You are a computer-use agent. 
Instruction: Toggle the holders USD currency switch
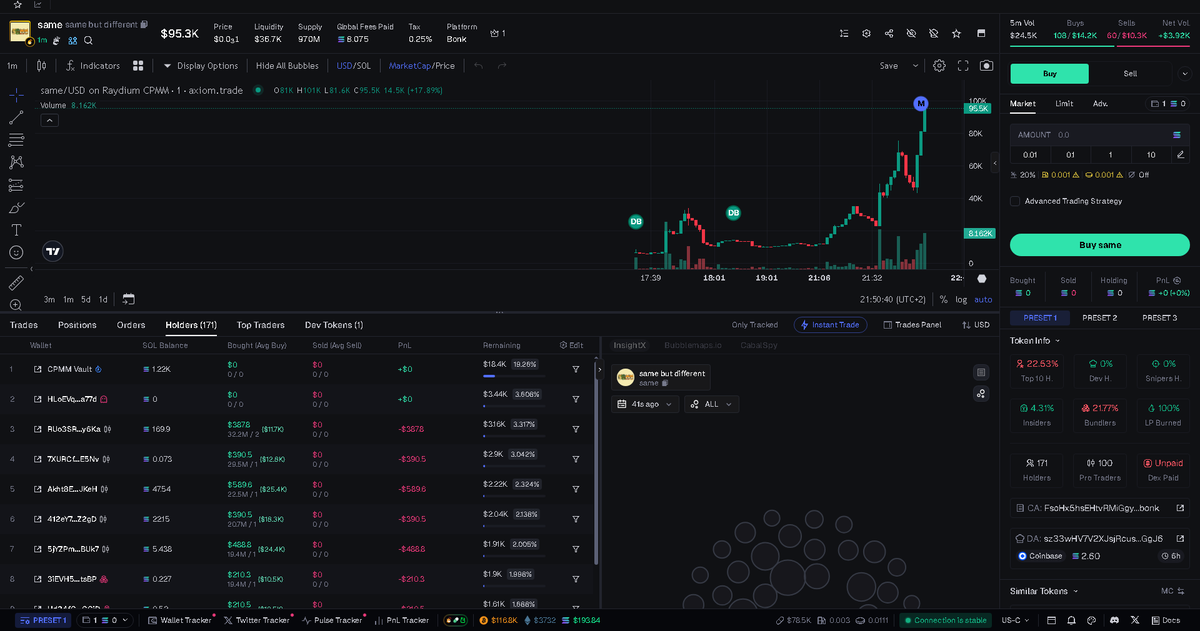pyautogui.click(x=976, y=325)
